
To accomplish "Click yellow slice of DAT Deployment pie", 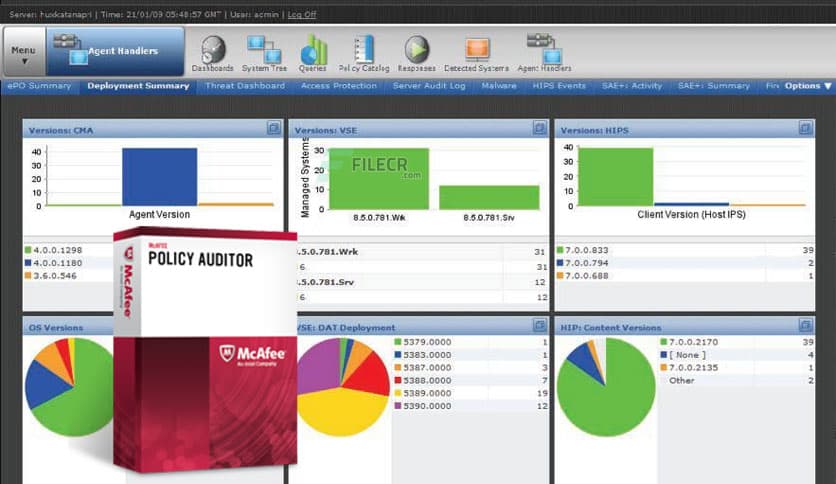I will point(341,413).
